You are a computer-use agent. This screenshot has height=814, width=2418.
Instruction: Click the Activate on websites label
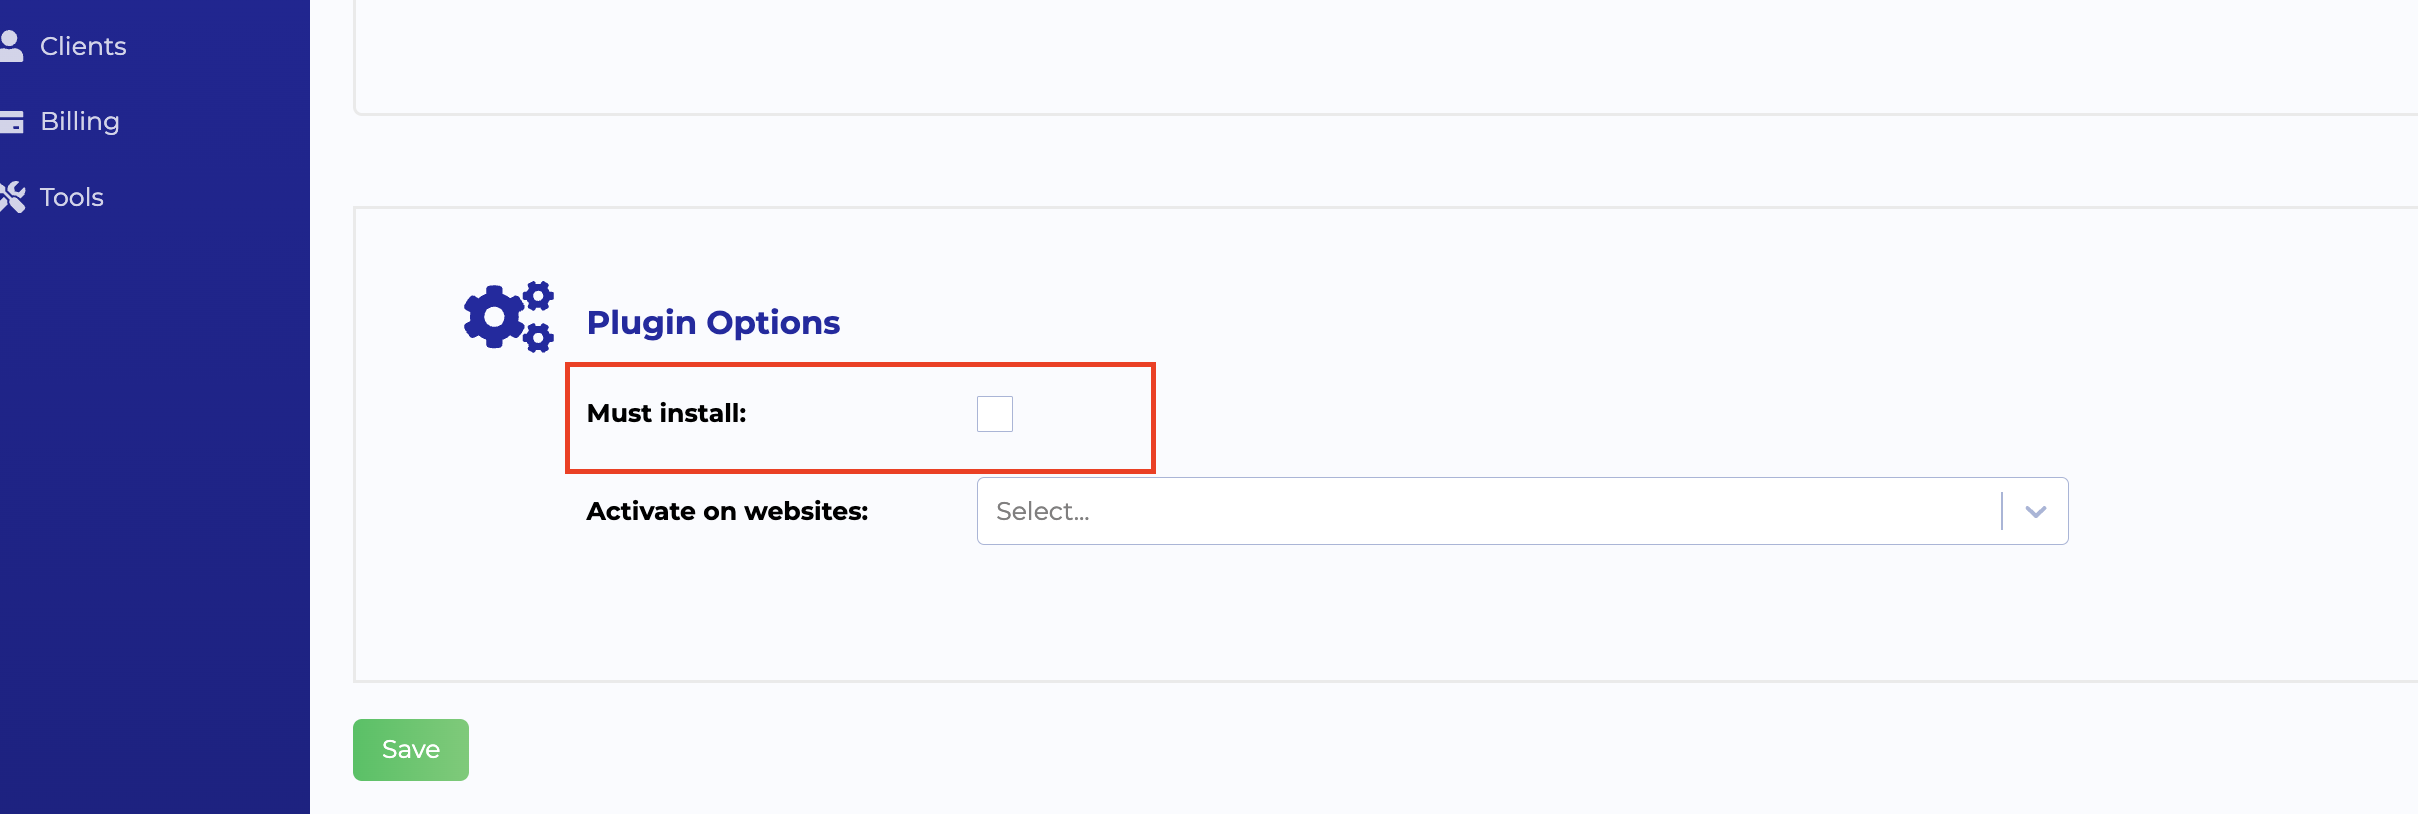pyautogui.click(x=727, y=511)
